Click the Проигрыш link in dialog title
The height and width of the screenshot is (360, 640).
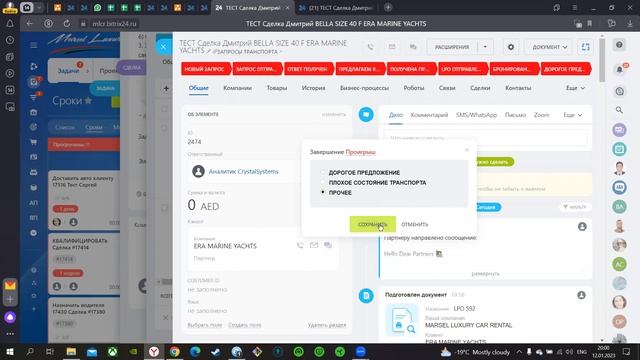tap(360, 152)
